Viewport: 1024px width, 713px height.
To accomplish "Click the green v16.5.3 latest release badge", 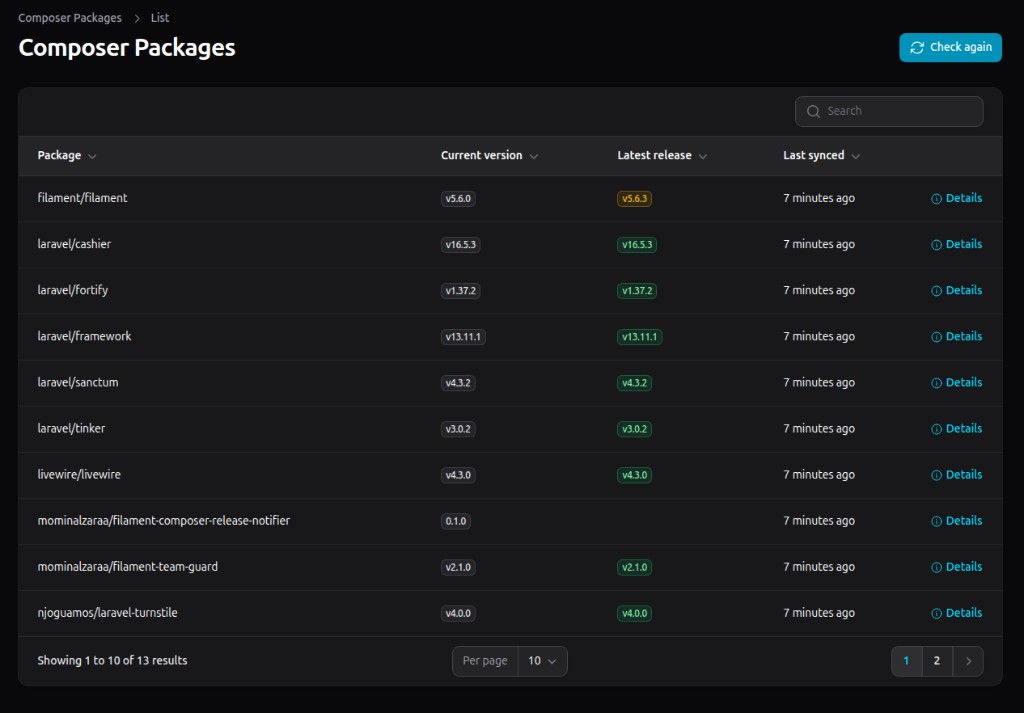I will [637, 245].
